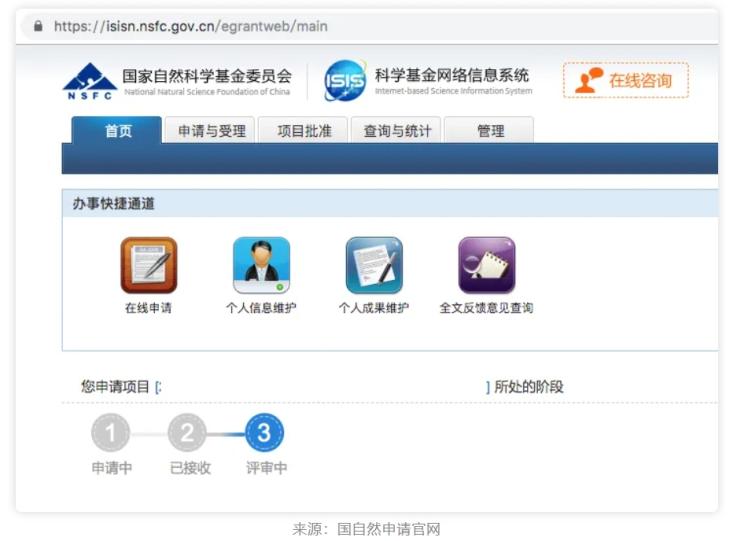Select step 3 评审中 circle
The image size is (737, 541).
[264, 433]
